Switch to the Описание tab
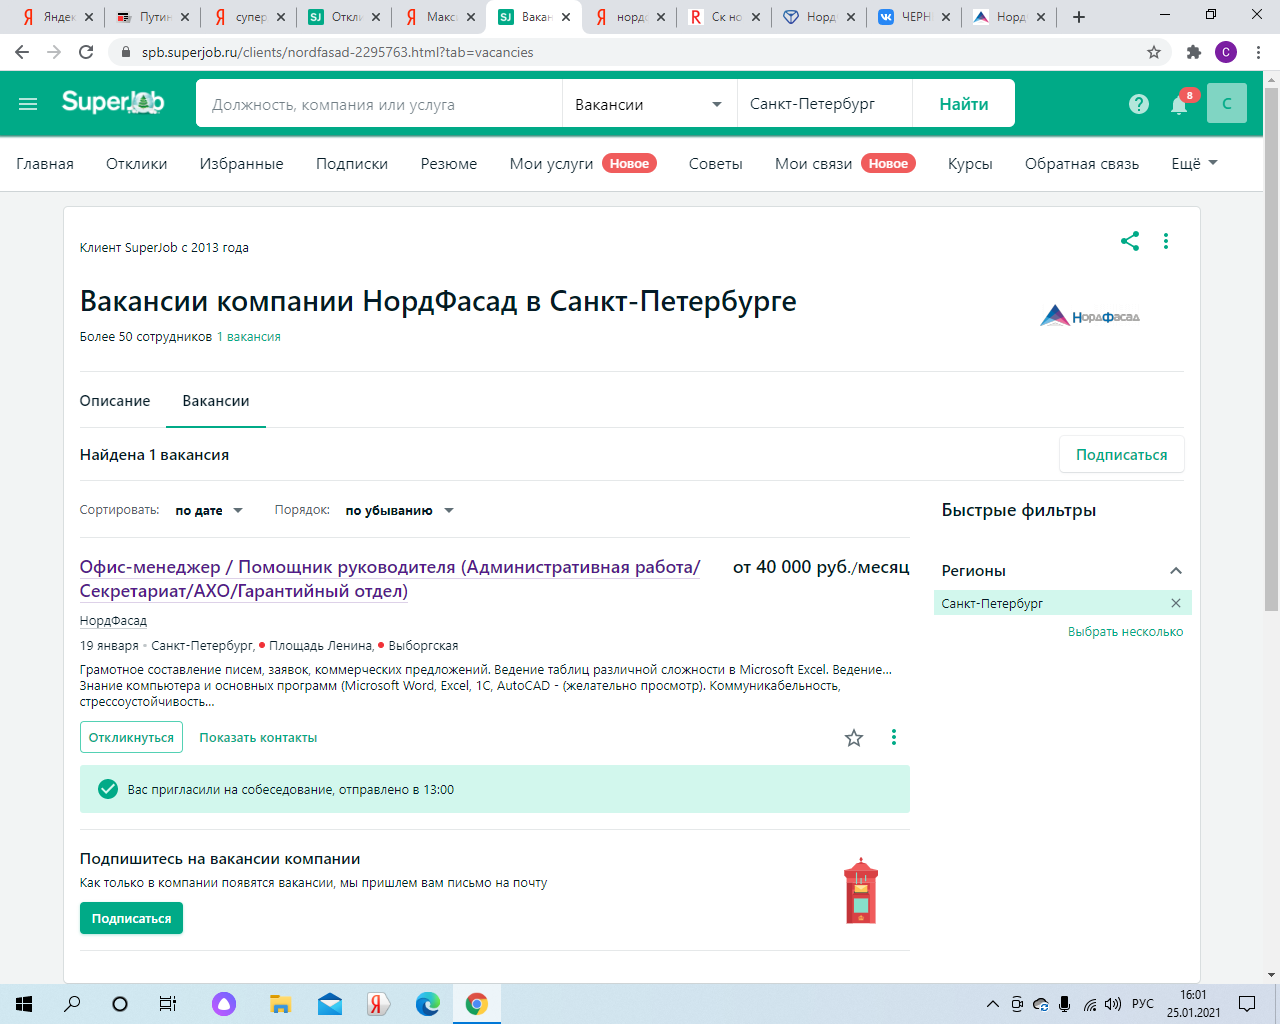The image size is (1280, 1024). [115, 401]
